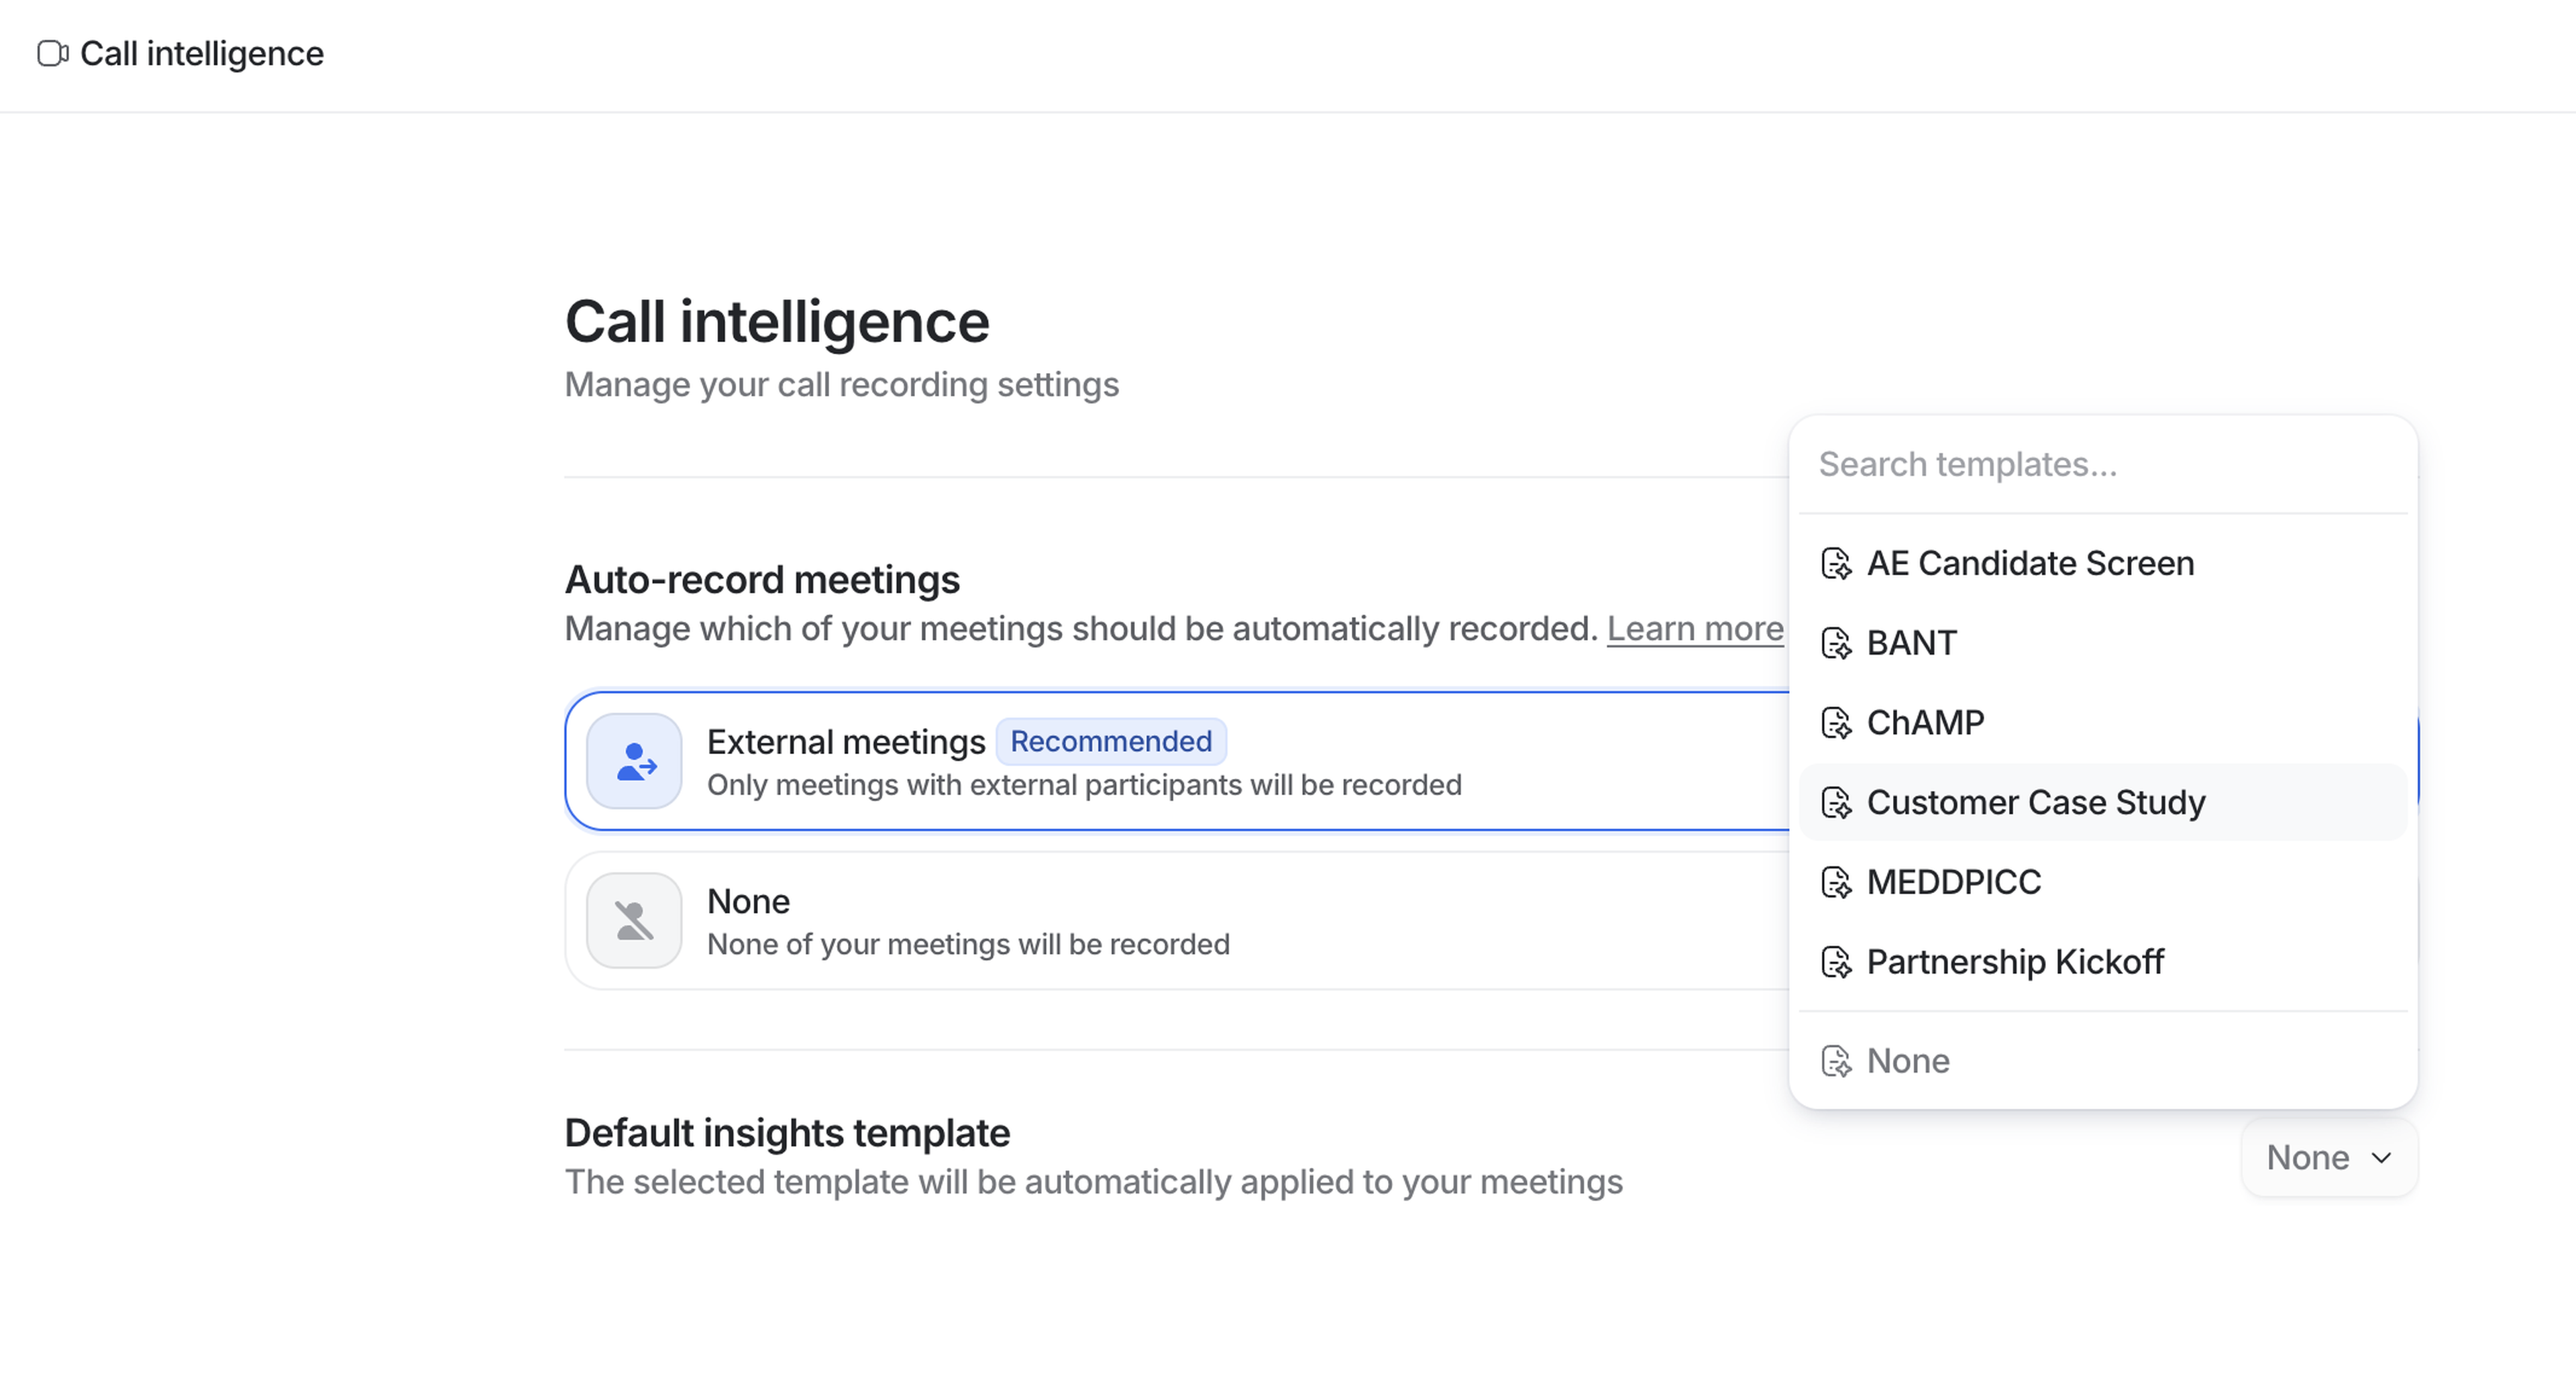Choose Customer Case Study from template list
2576x1382 pixels.
2035,803
